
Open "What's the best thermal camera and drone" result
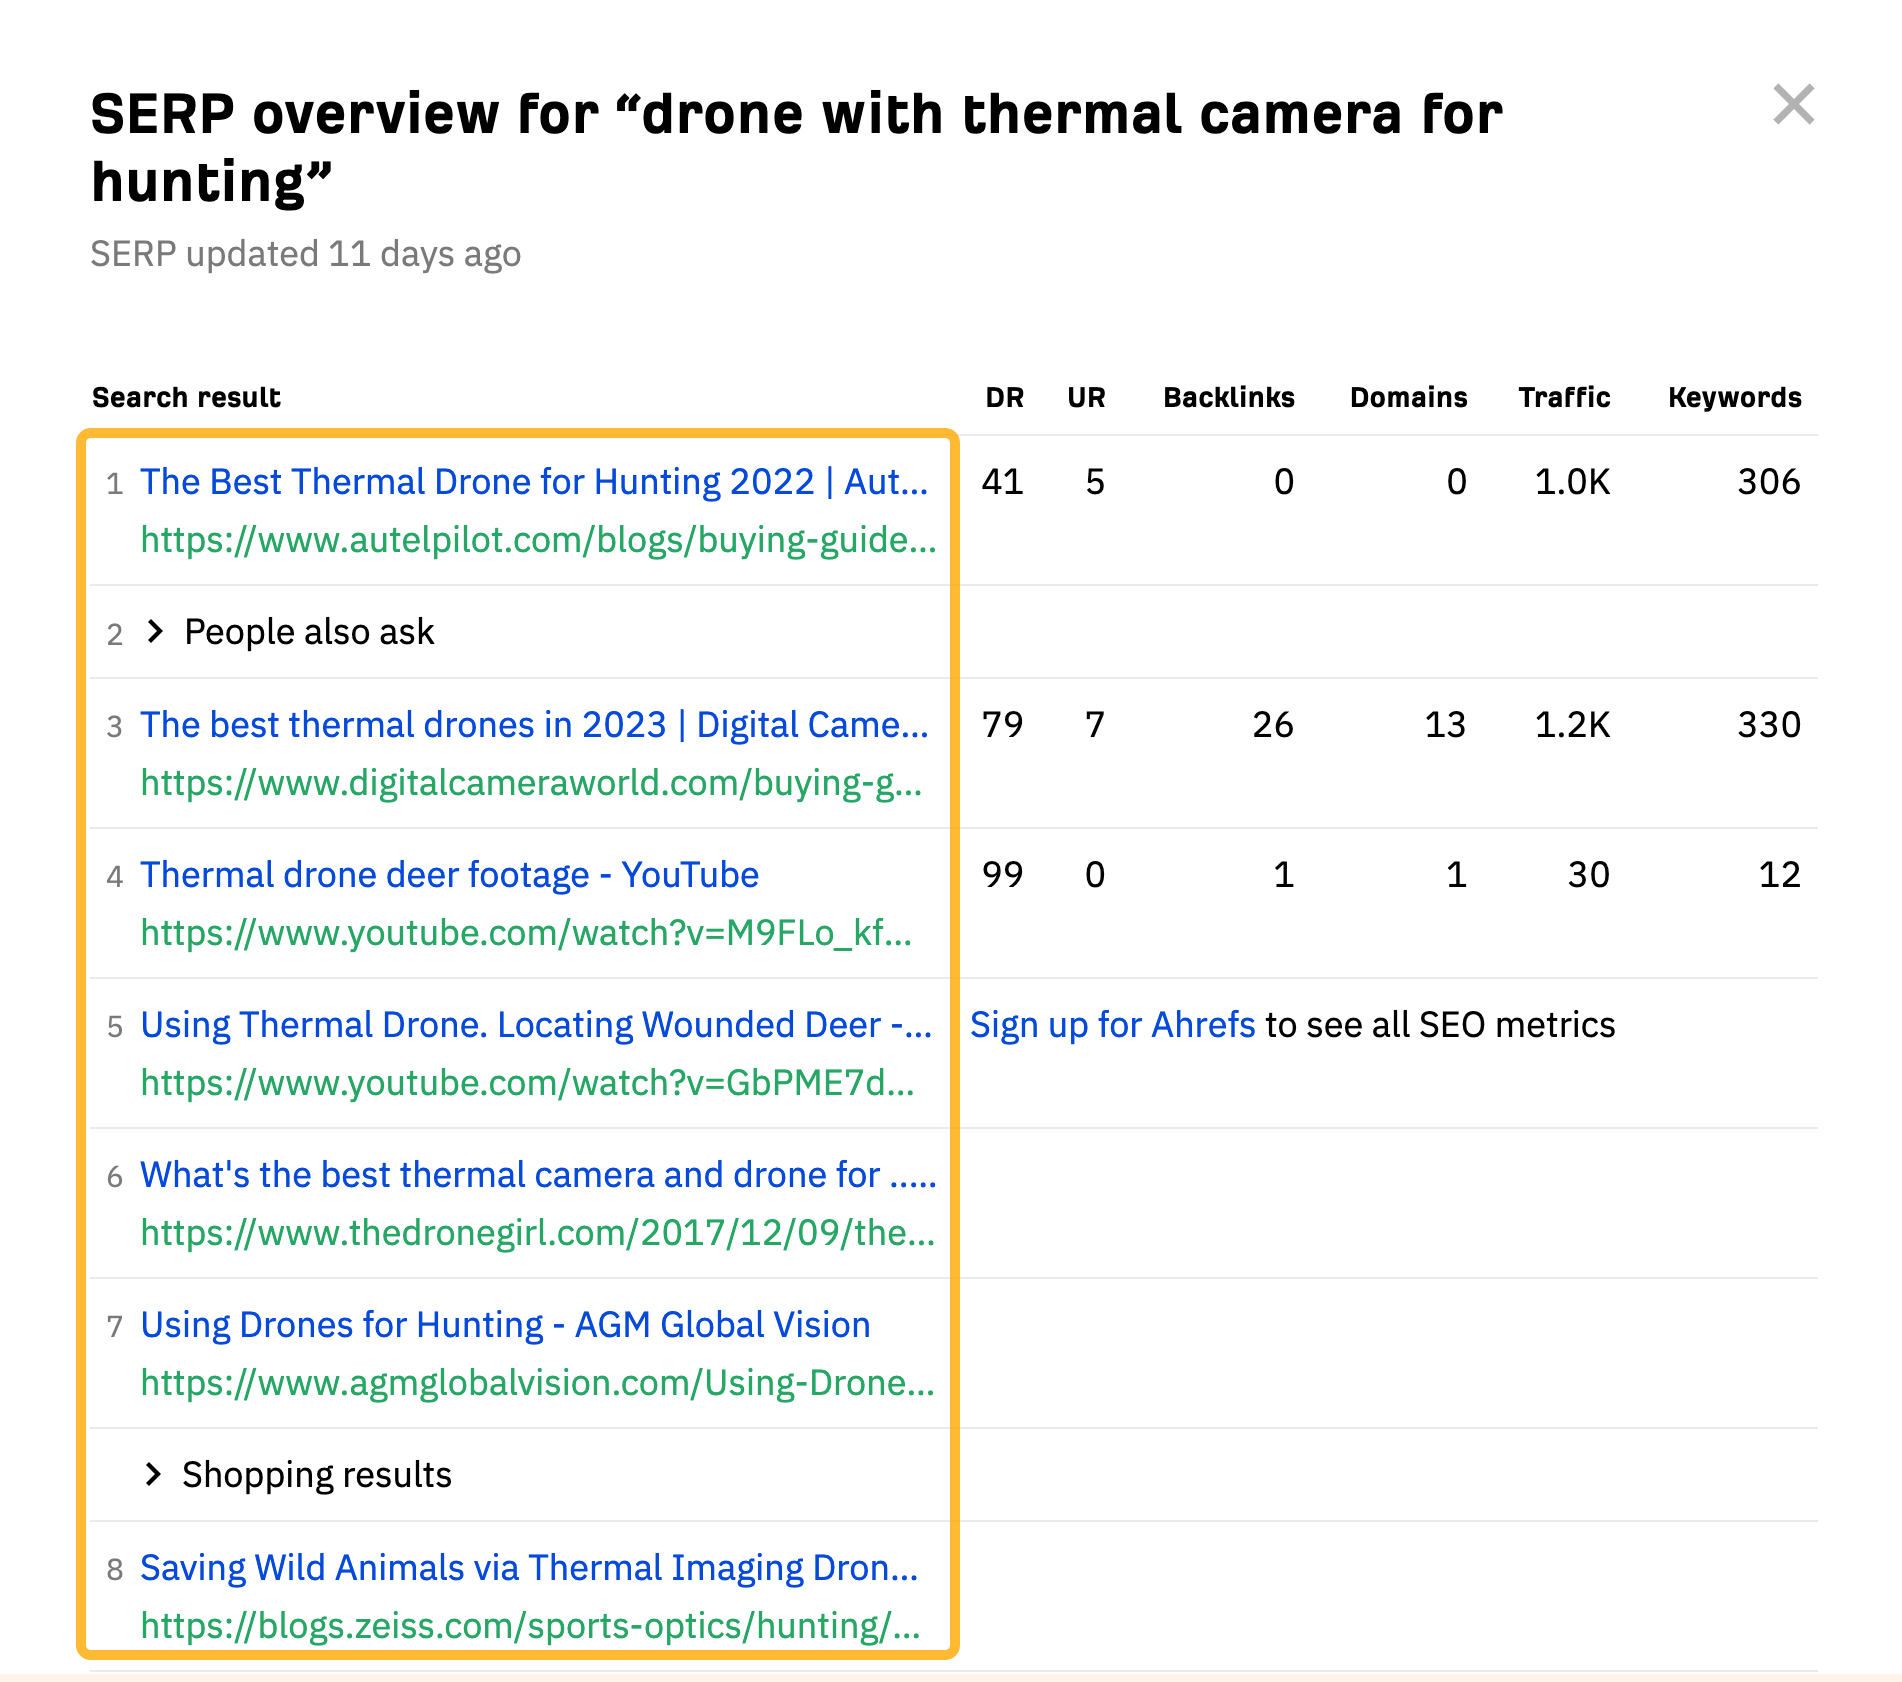coord(539,1175)
